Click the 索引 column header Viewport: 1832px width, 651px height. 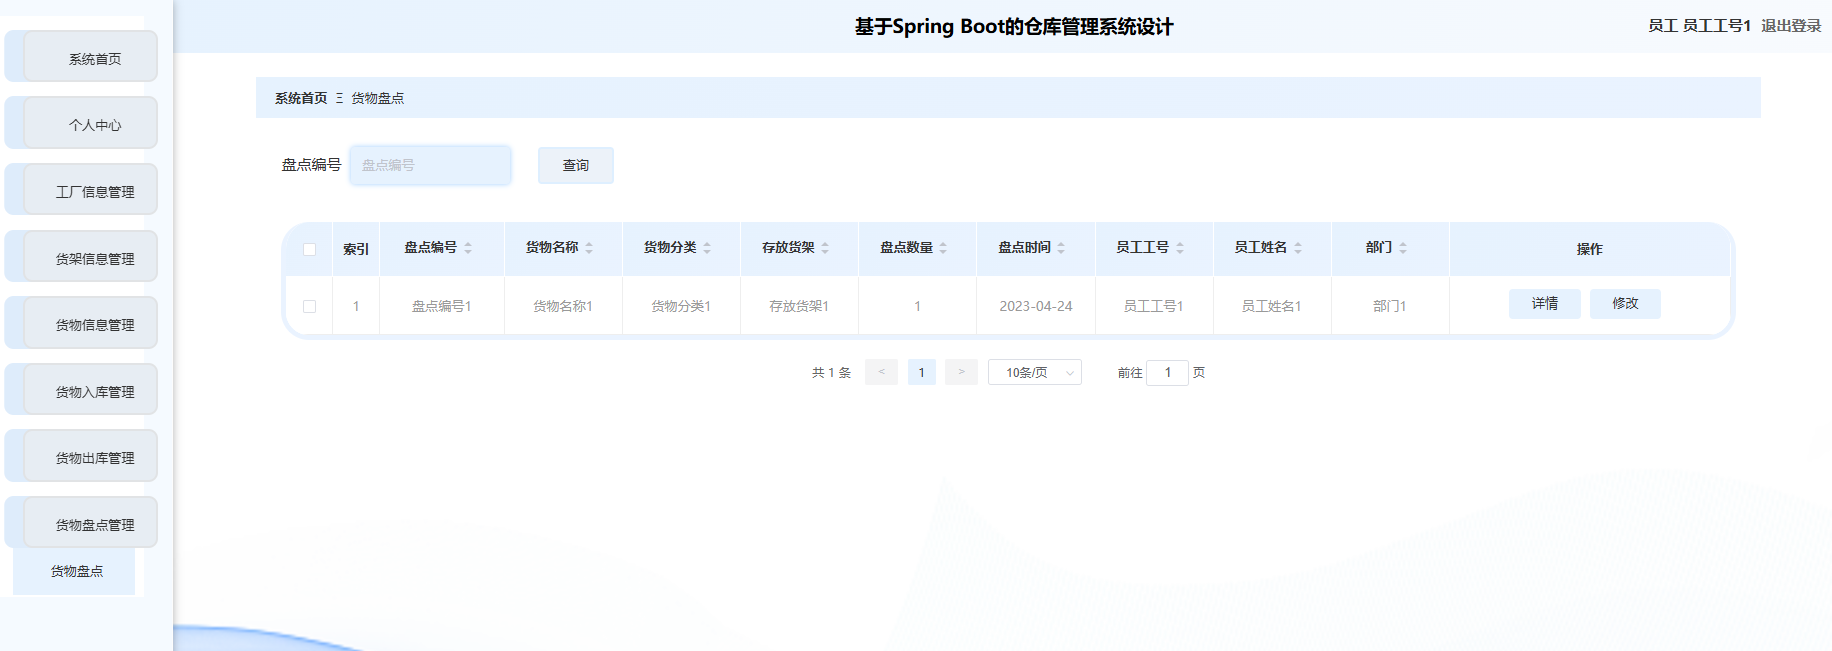point(356,249)
